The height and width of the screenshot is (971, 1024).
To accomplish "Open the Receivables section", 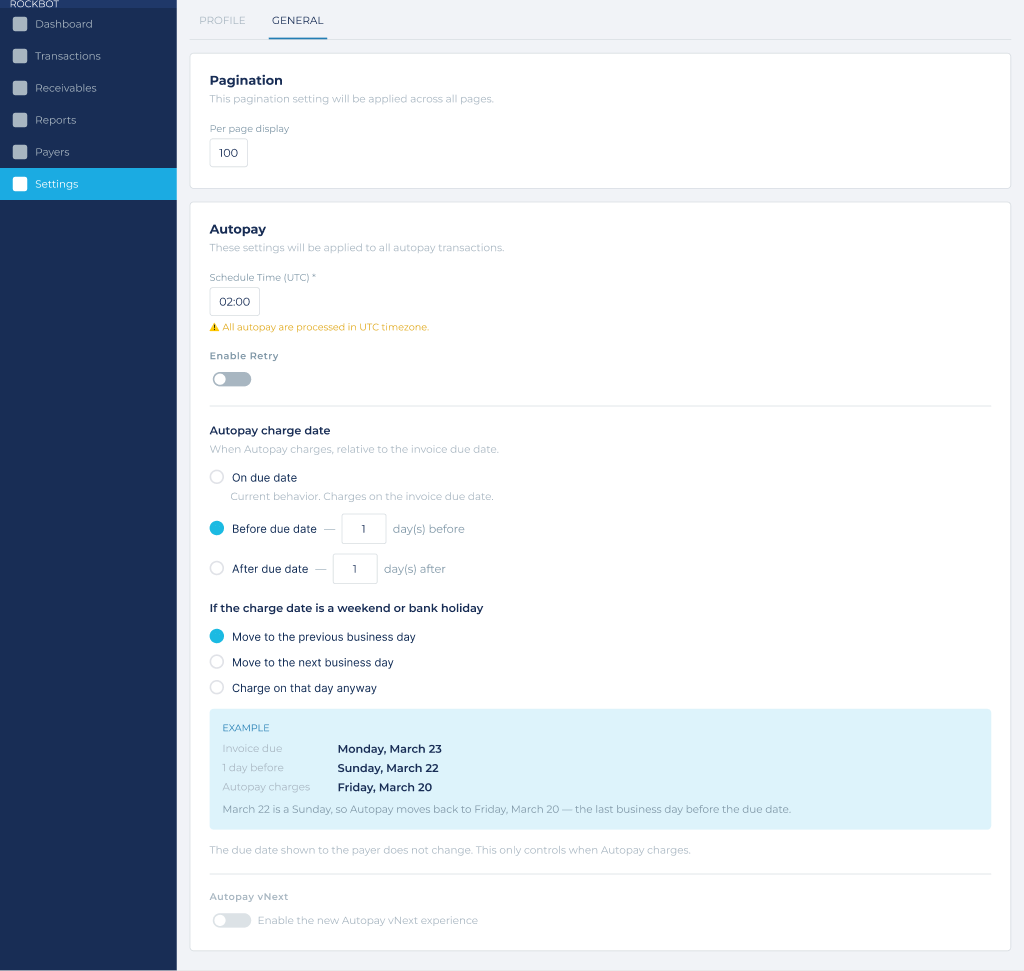I will coord(88,88).
